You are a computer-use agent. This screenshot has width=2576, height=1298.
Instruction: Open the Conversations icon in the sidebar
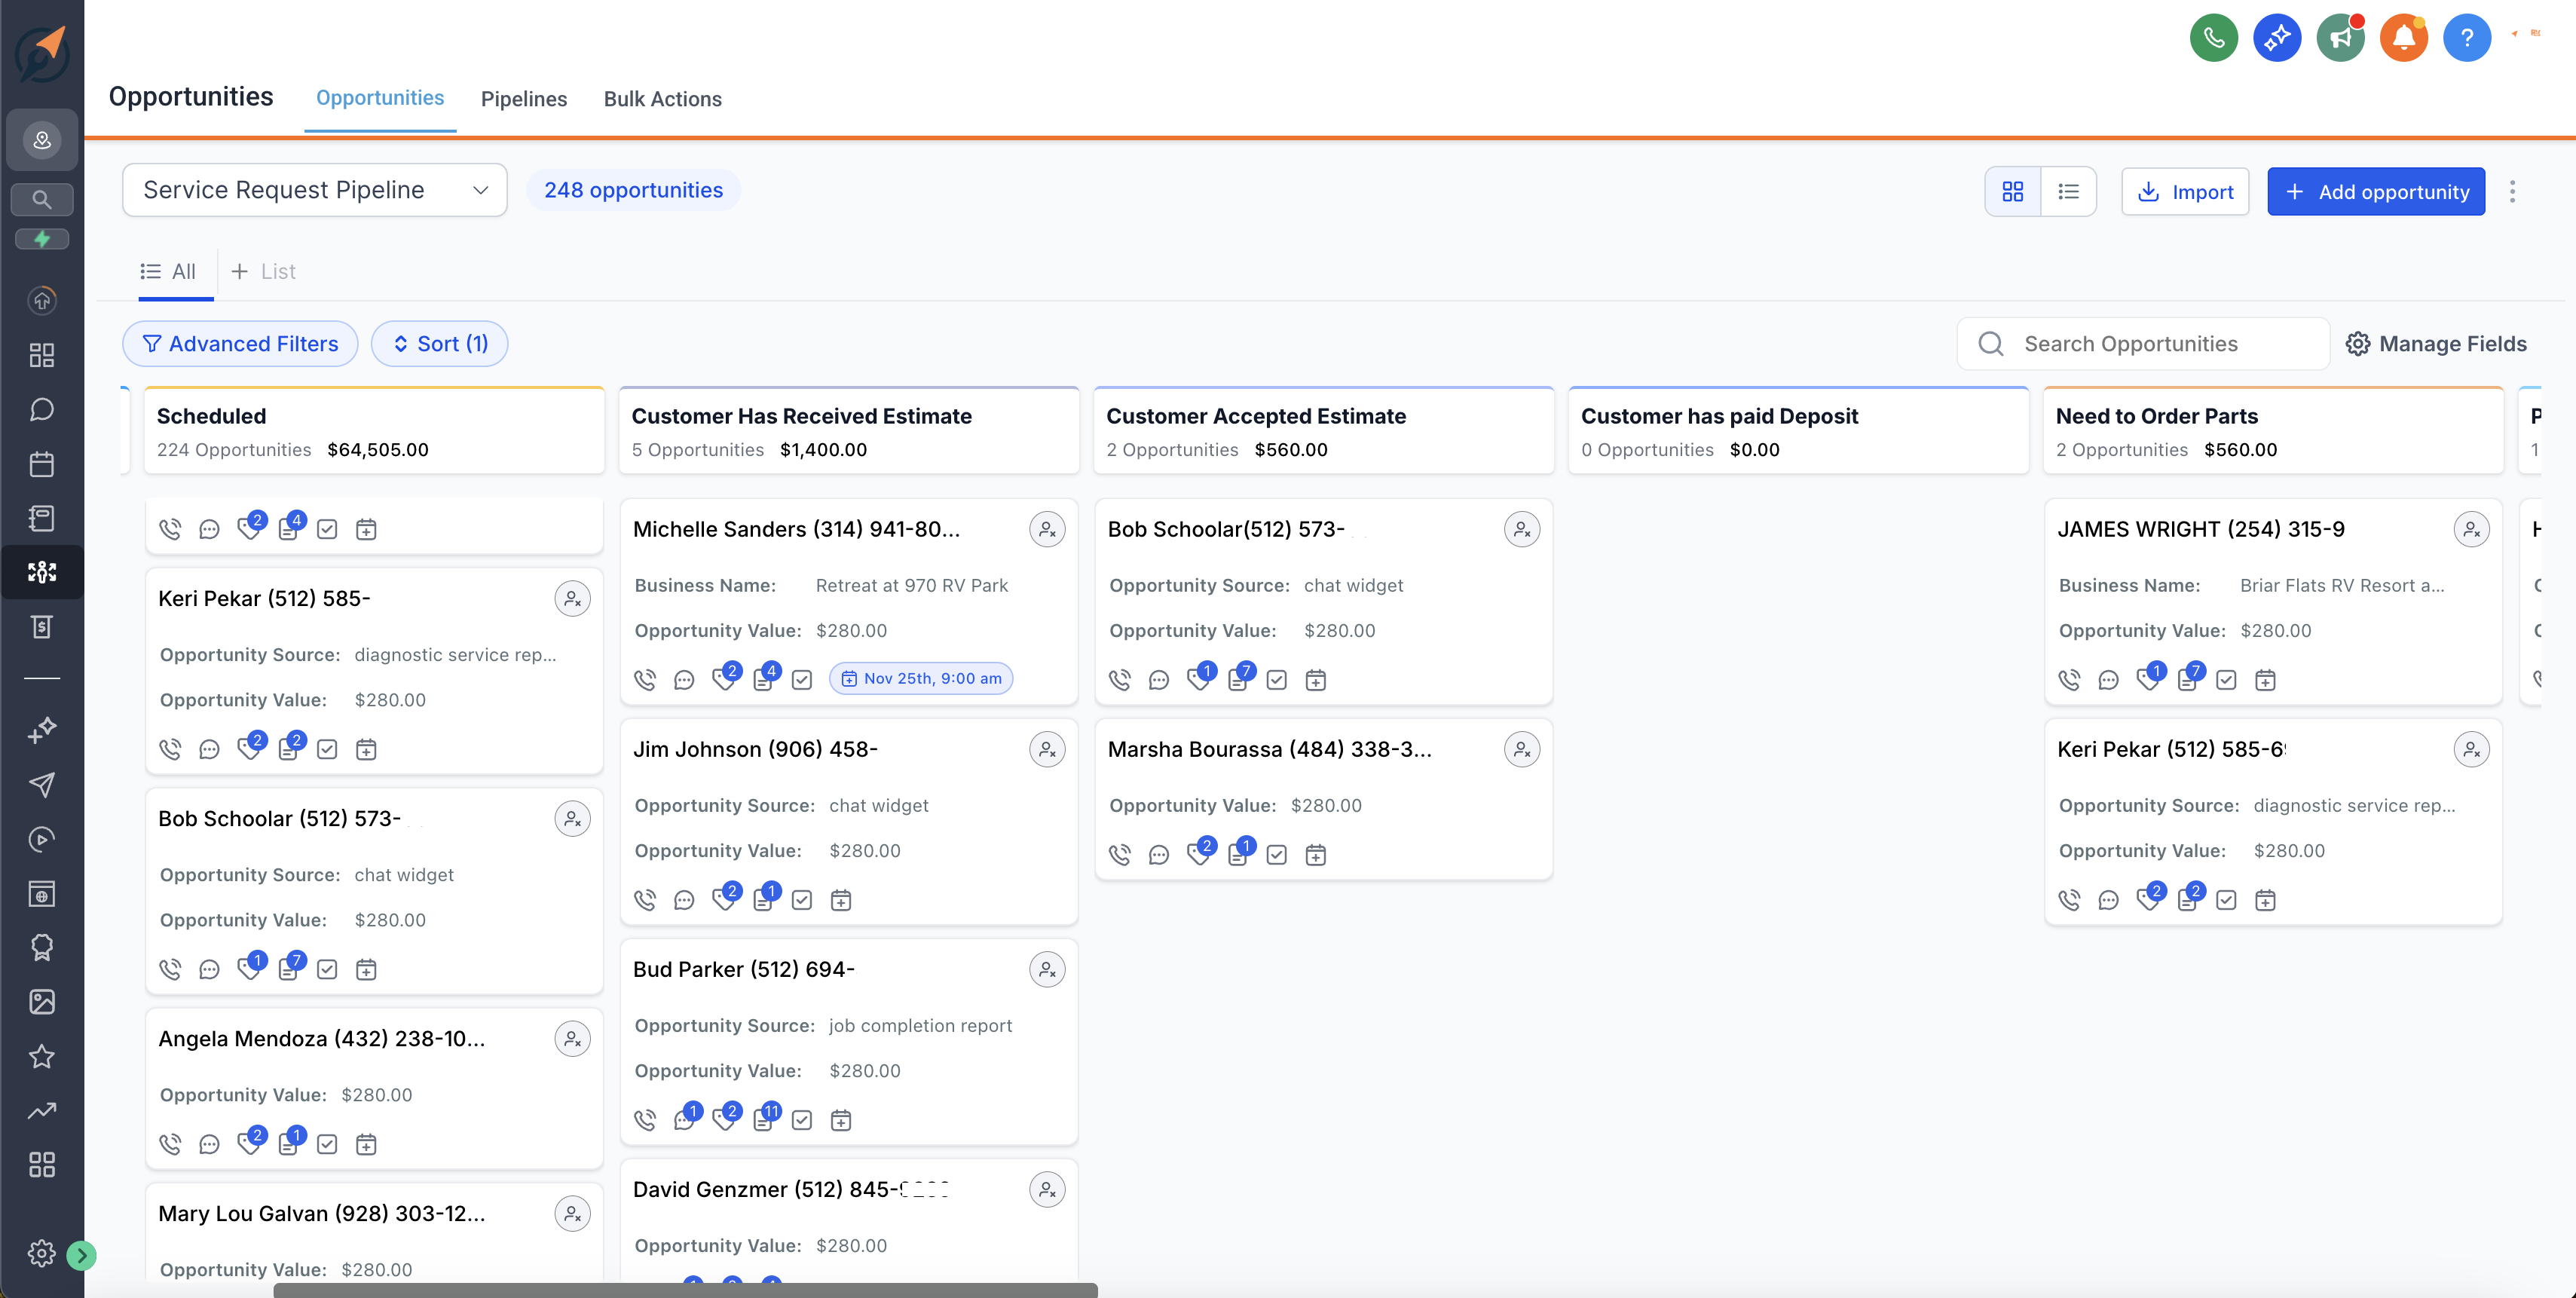tap(41, 409)
